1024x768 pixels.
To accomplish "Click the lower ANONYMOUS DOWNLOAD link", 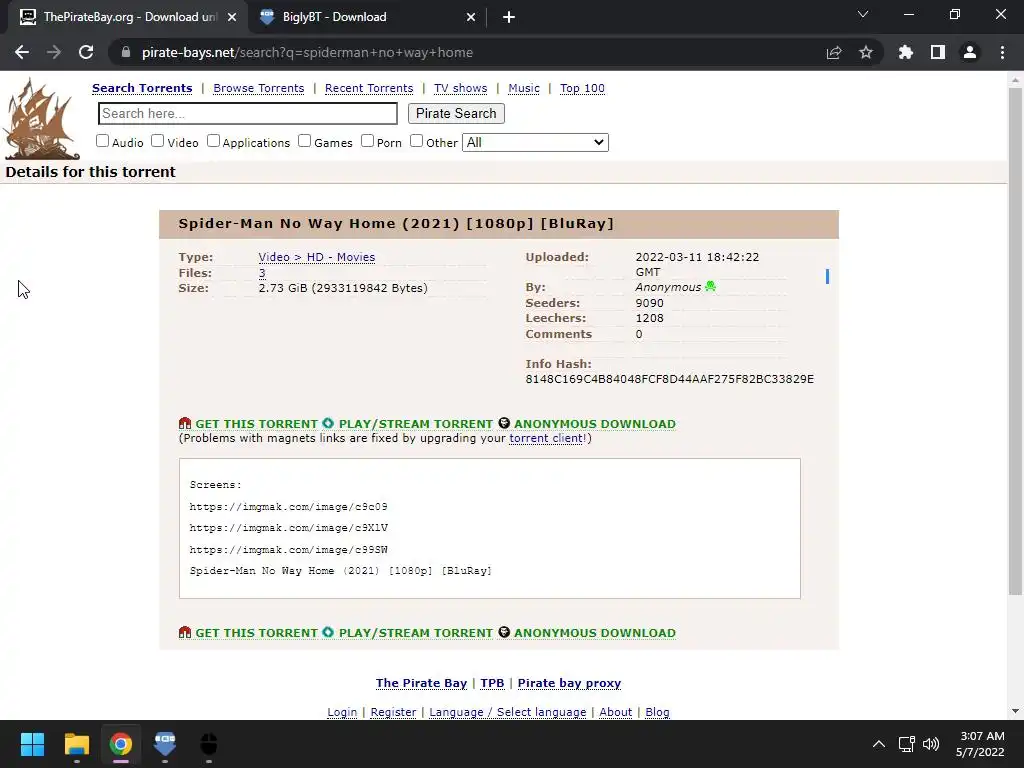I will point(595,633).
